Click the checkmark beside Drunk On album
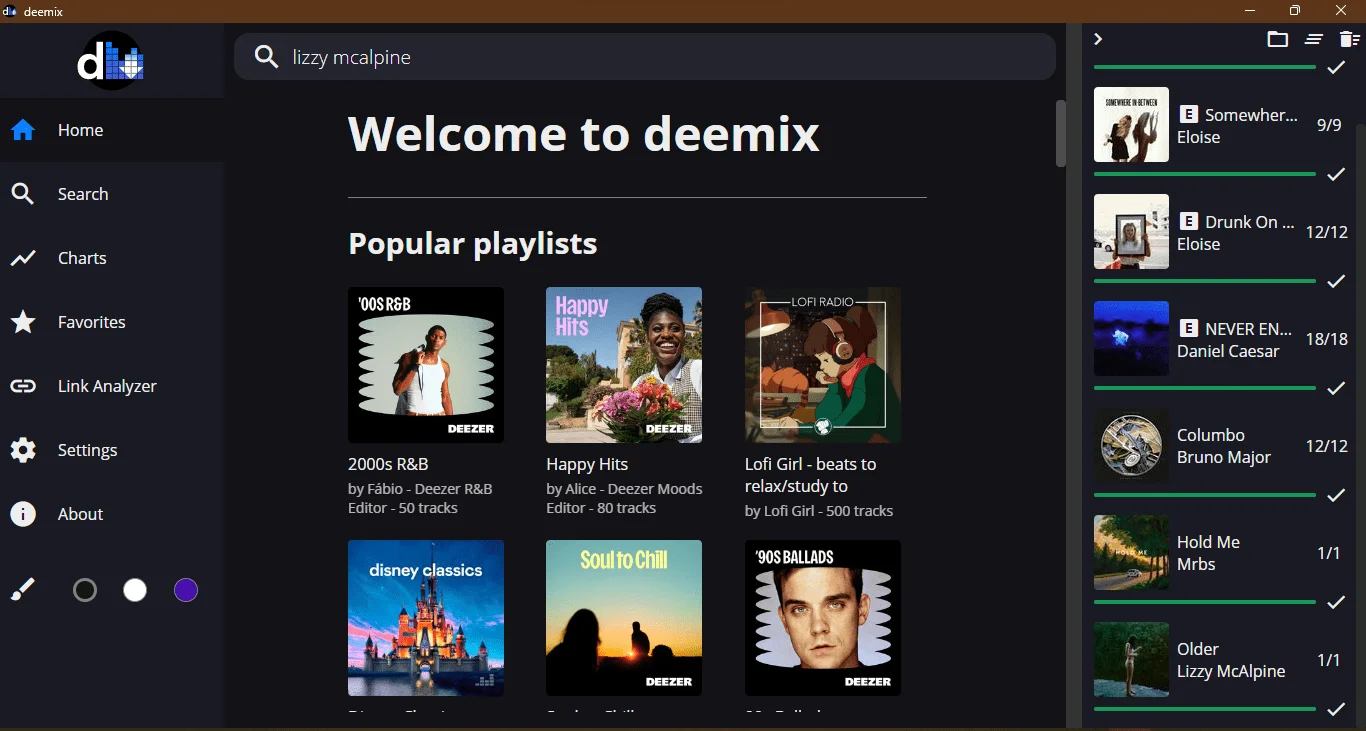 1336,281
